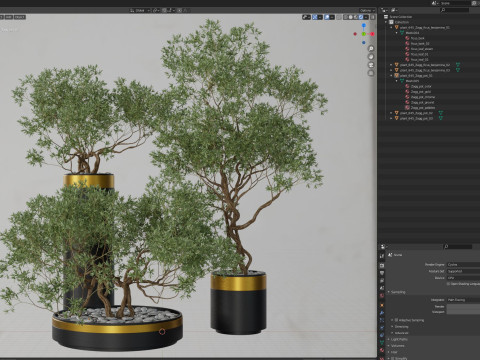Select Rendered viewport shading mode
The width and height of the screenshot is (480, 360).
point(361,17)
